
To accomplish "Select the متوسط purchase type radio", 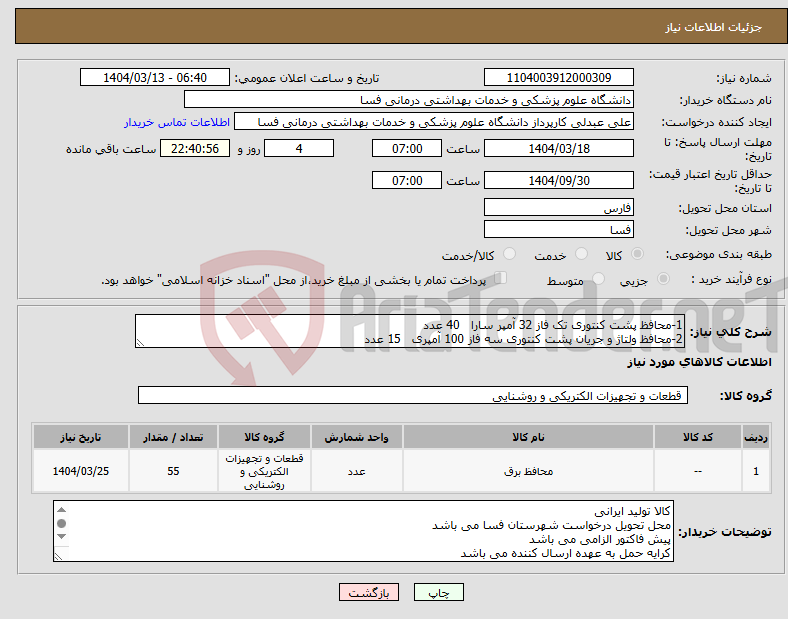I will pyautogui.click(x=598, y=278).
